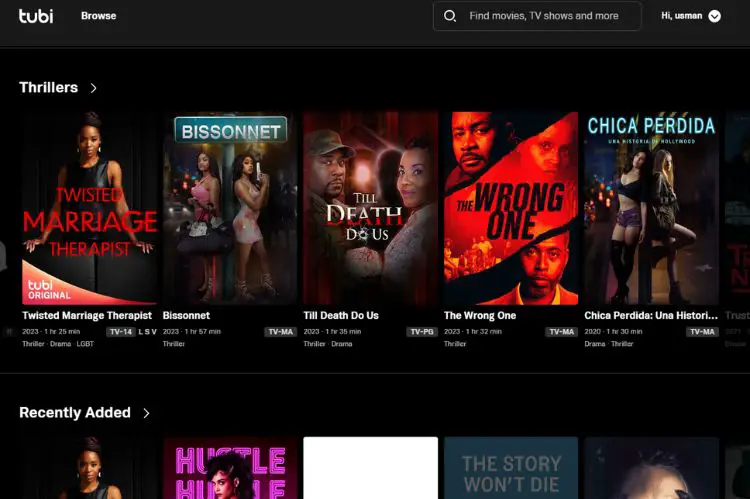Click the L S V content descriptors
This screenshot has height=499, width=750.
click(x=147, y=332)
